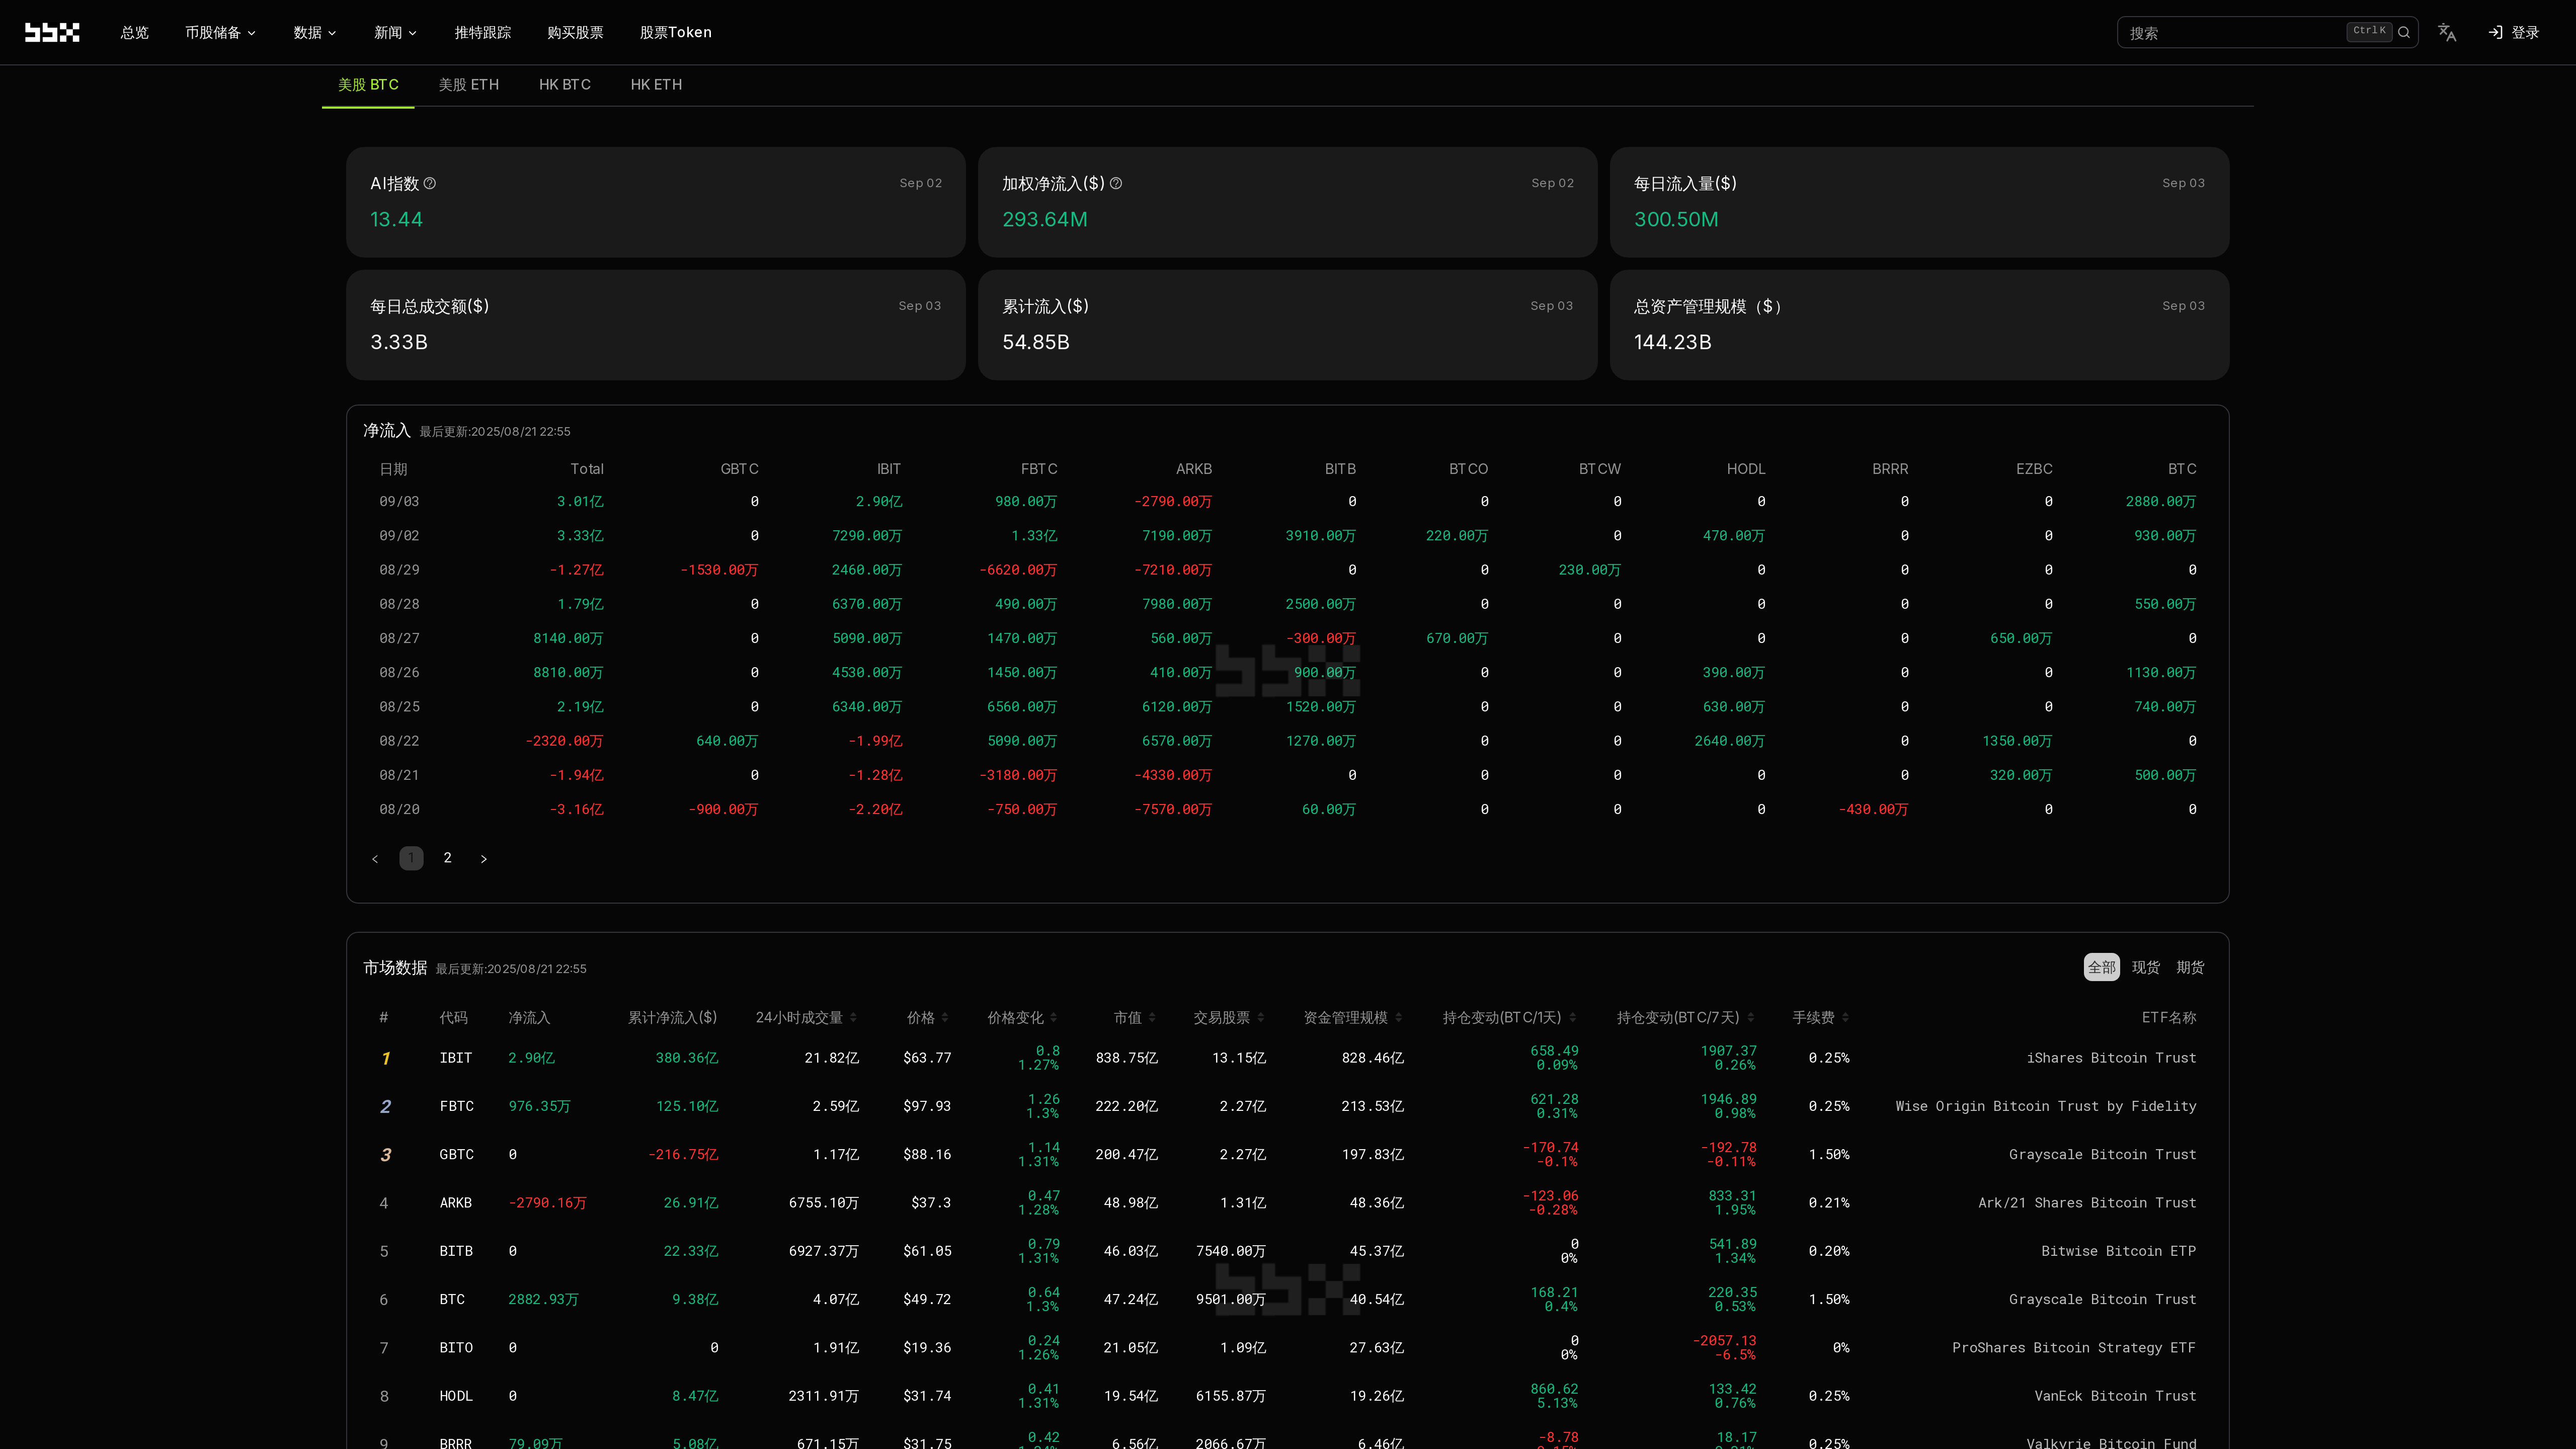Click 加权净流入 value 293.64M
This screenshot has width=2576, height=1449.
coord(1045,219)
